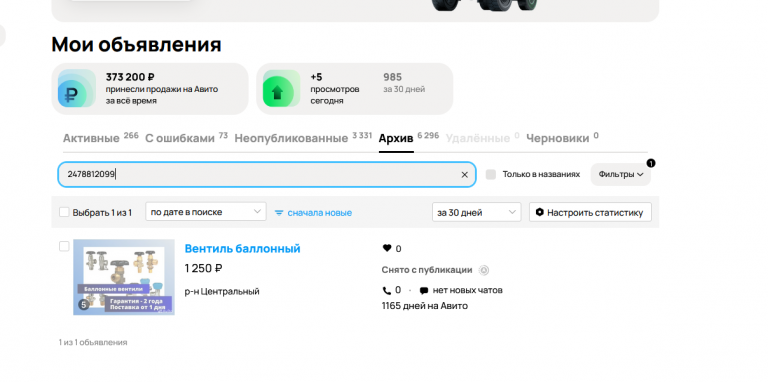Click the 1 250 ₽ price
The height and width of the screenshot is (382, 768).
(x=203, y=268)
